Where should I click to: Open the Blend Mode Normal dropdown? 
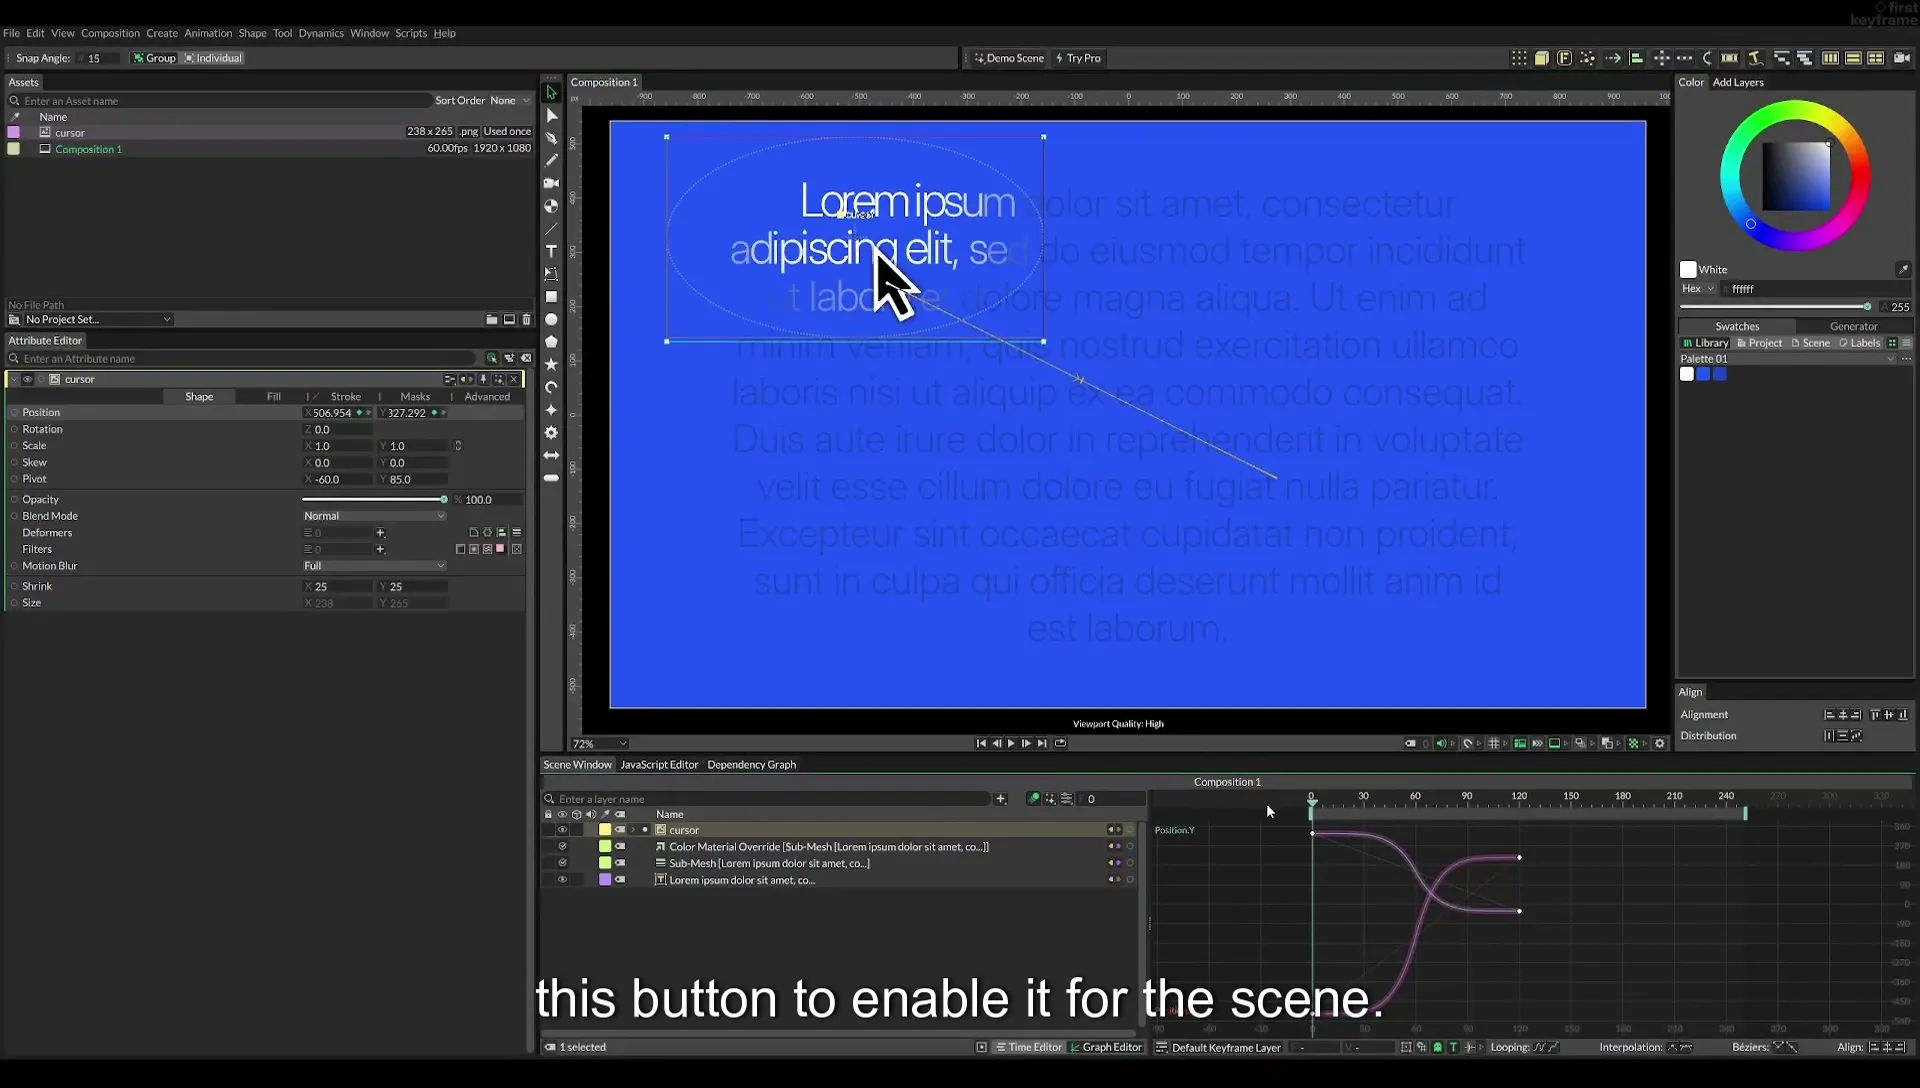[x=374, y=516]
